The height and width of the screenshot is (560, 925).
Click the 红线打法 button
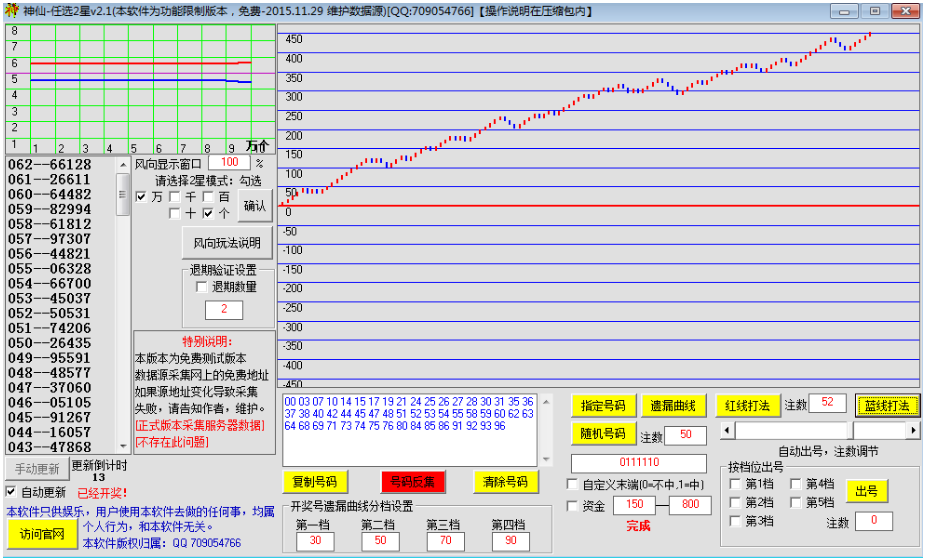747,406
